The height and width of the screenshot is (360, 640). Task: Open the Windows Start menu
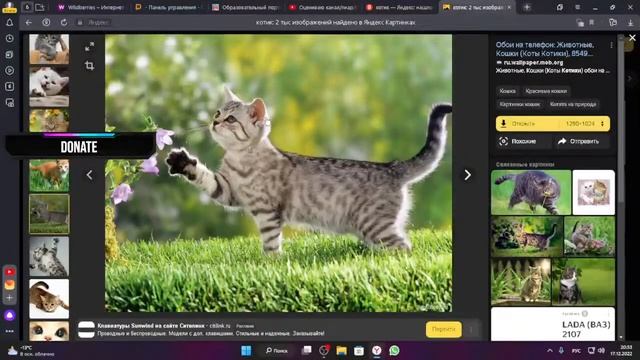tap(246, 351)
